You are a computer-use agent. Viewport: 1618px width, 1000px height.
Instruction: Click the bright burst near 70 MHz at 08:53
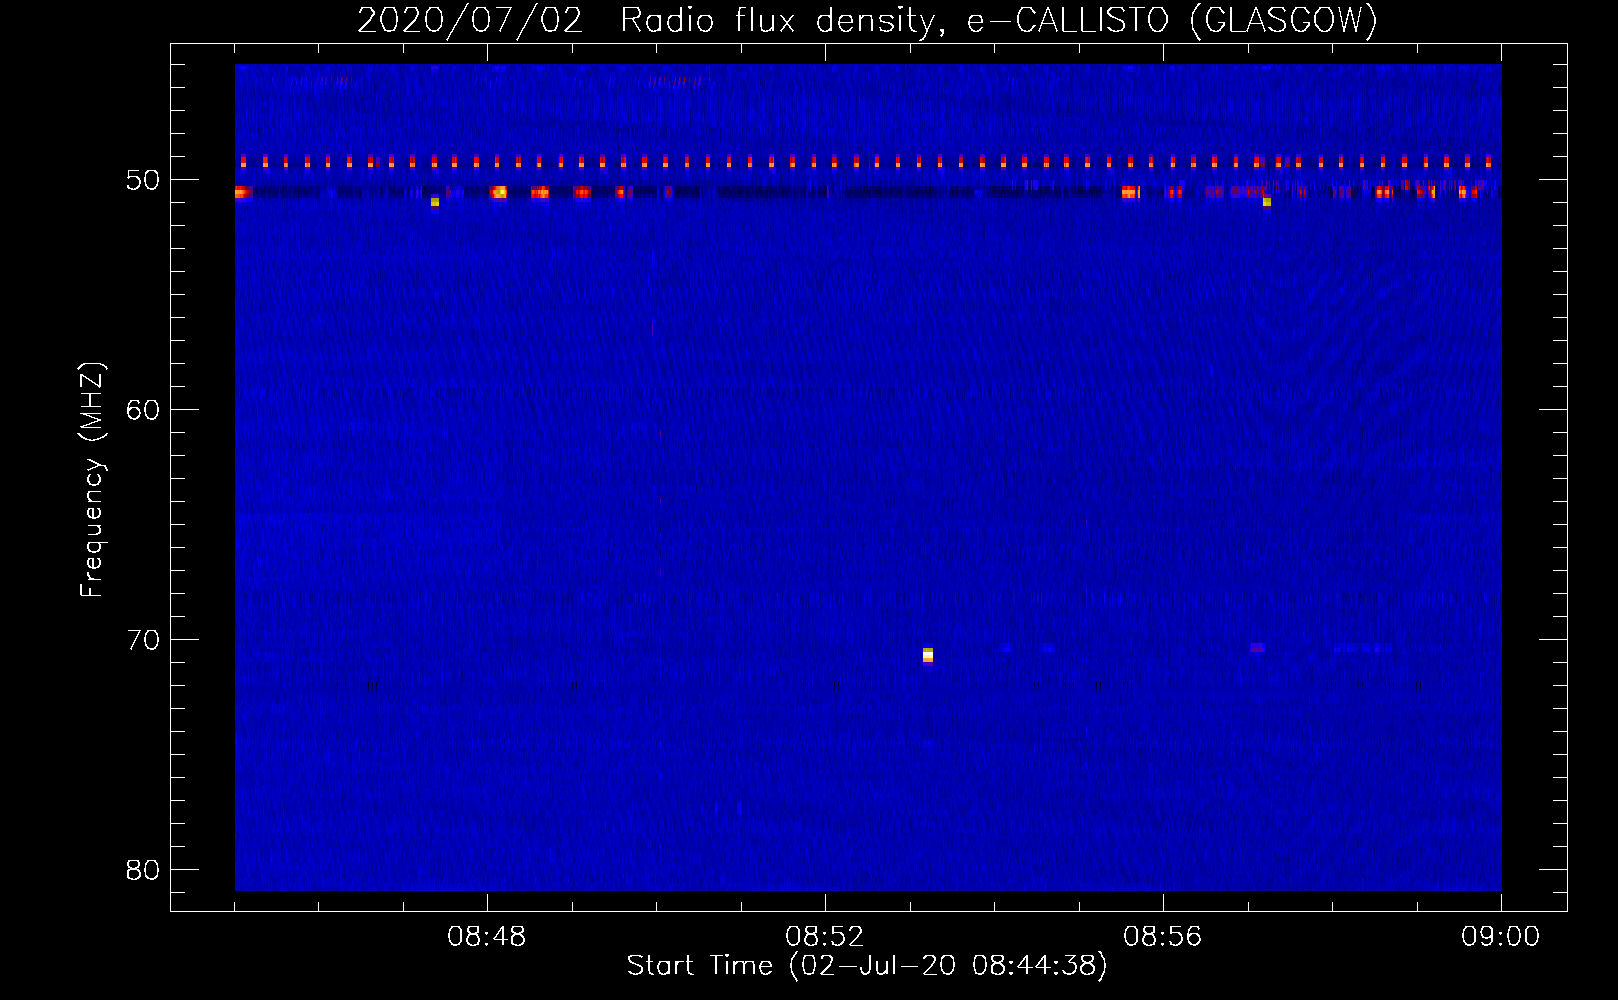pyautogui.click(x=928, y=655)
